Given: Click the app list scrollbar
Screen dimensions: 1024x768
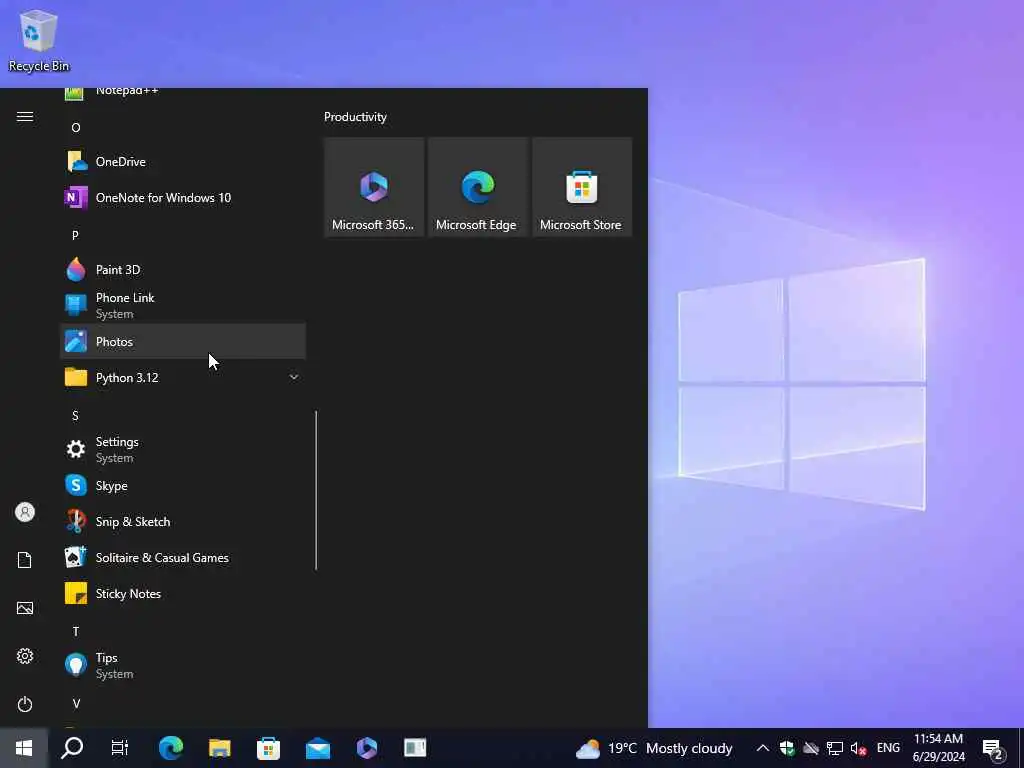Looking at the screenshot, I should [316, 490].
